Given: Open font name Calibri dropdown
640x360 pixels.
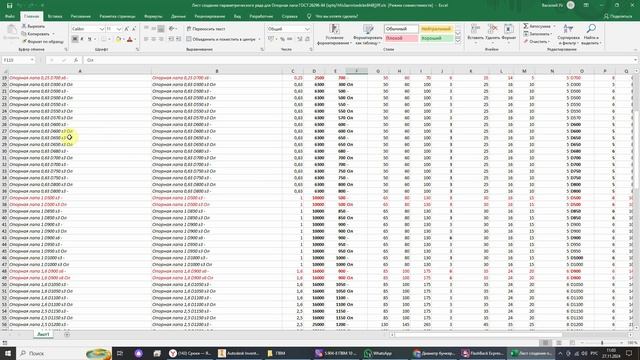Looking at the screenshot, I should (x=102, y=29).
